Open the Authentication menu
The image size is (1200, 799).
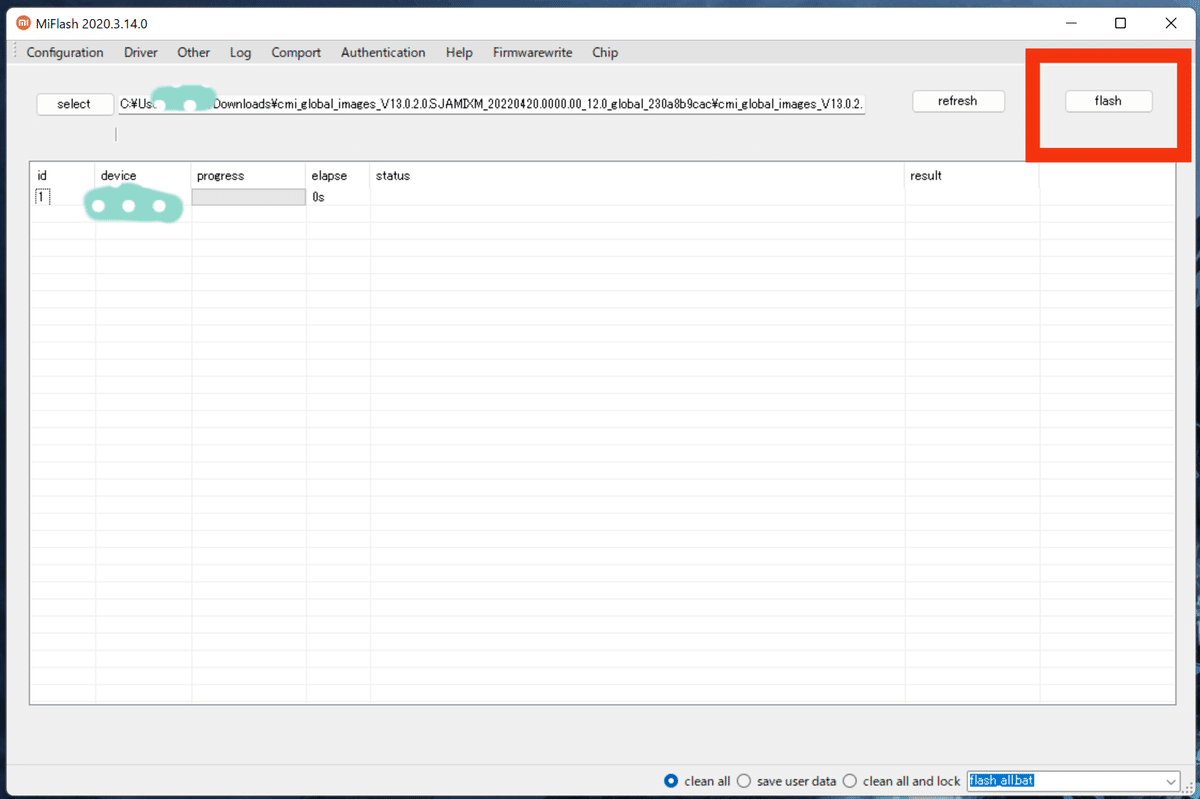pos(383,53)
